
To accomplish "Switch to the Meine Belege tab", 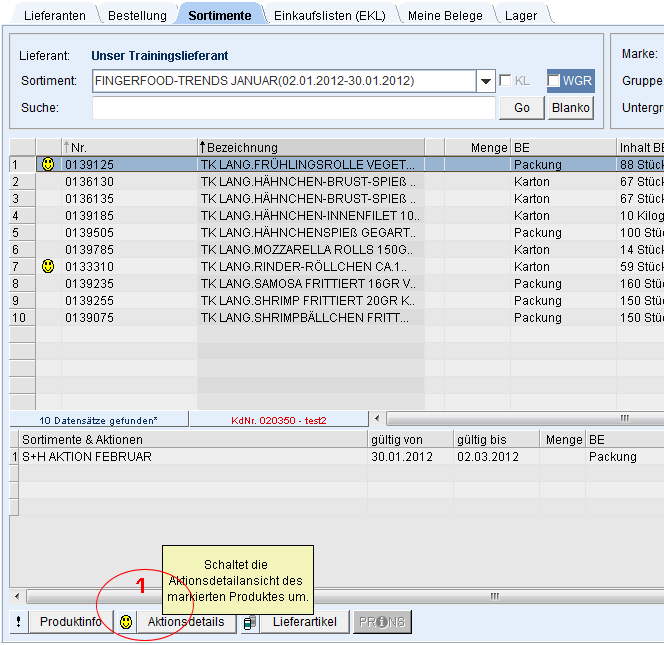I will [x=445, y=15].
